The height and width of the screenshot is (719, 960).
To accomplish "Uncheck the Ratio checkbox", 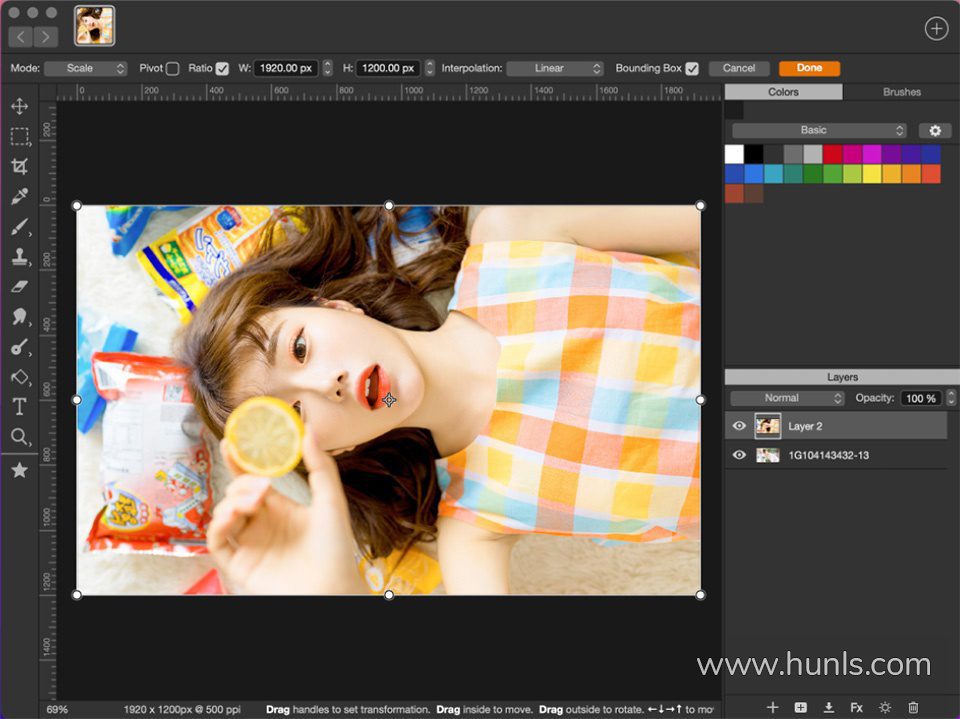I will point(222,68).
